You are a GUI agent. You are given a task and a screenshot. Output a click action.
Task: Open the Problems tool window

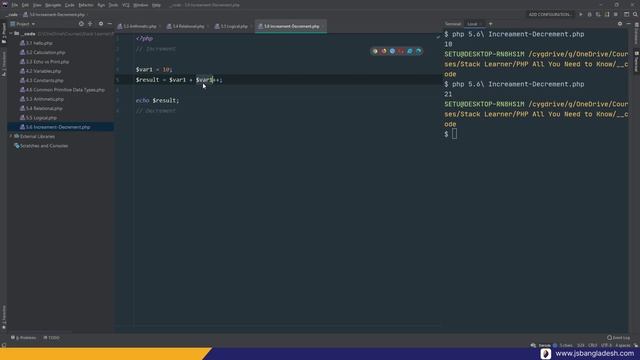click(24, 338)
